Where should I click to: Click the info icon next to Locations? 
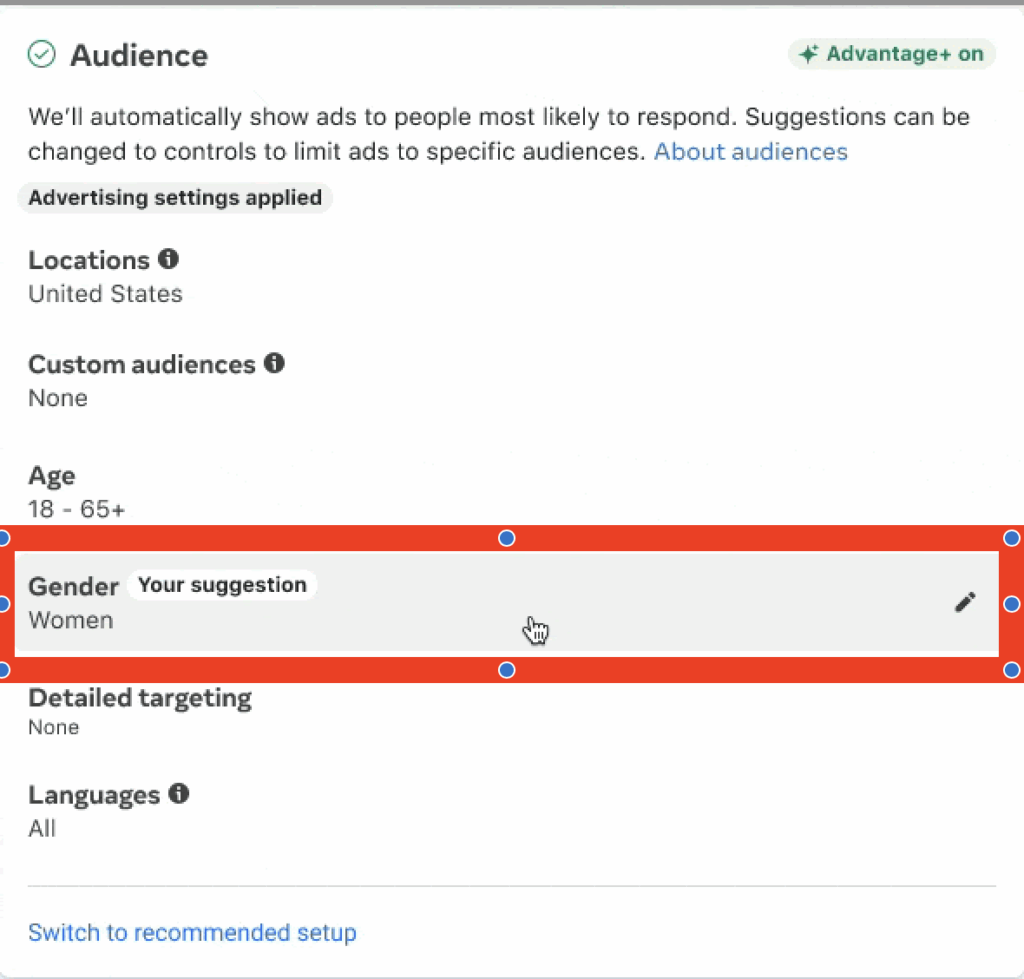point(168,259)
